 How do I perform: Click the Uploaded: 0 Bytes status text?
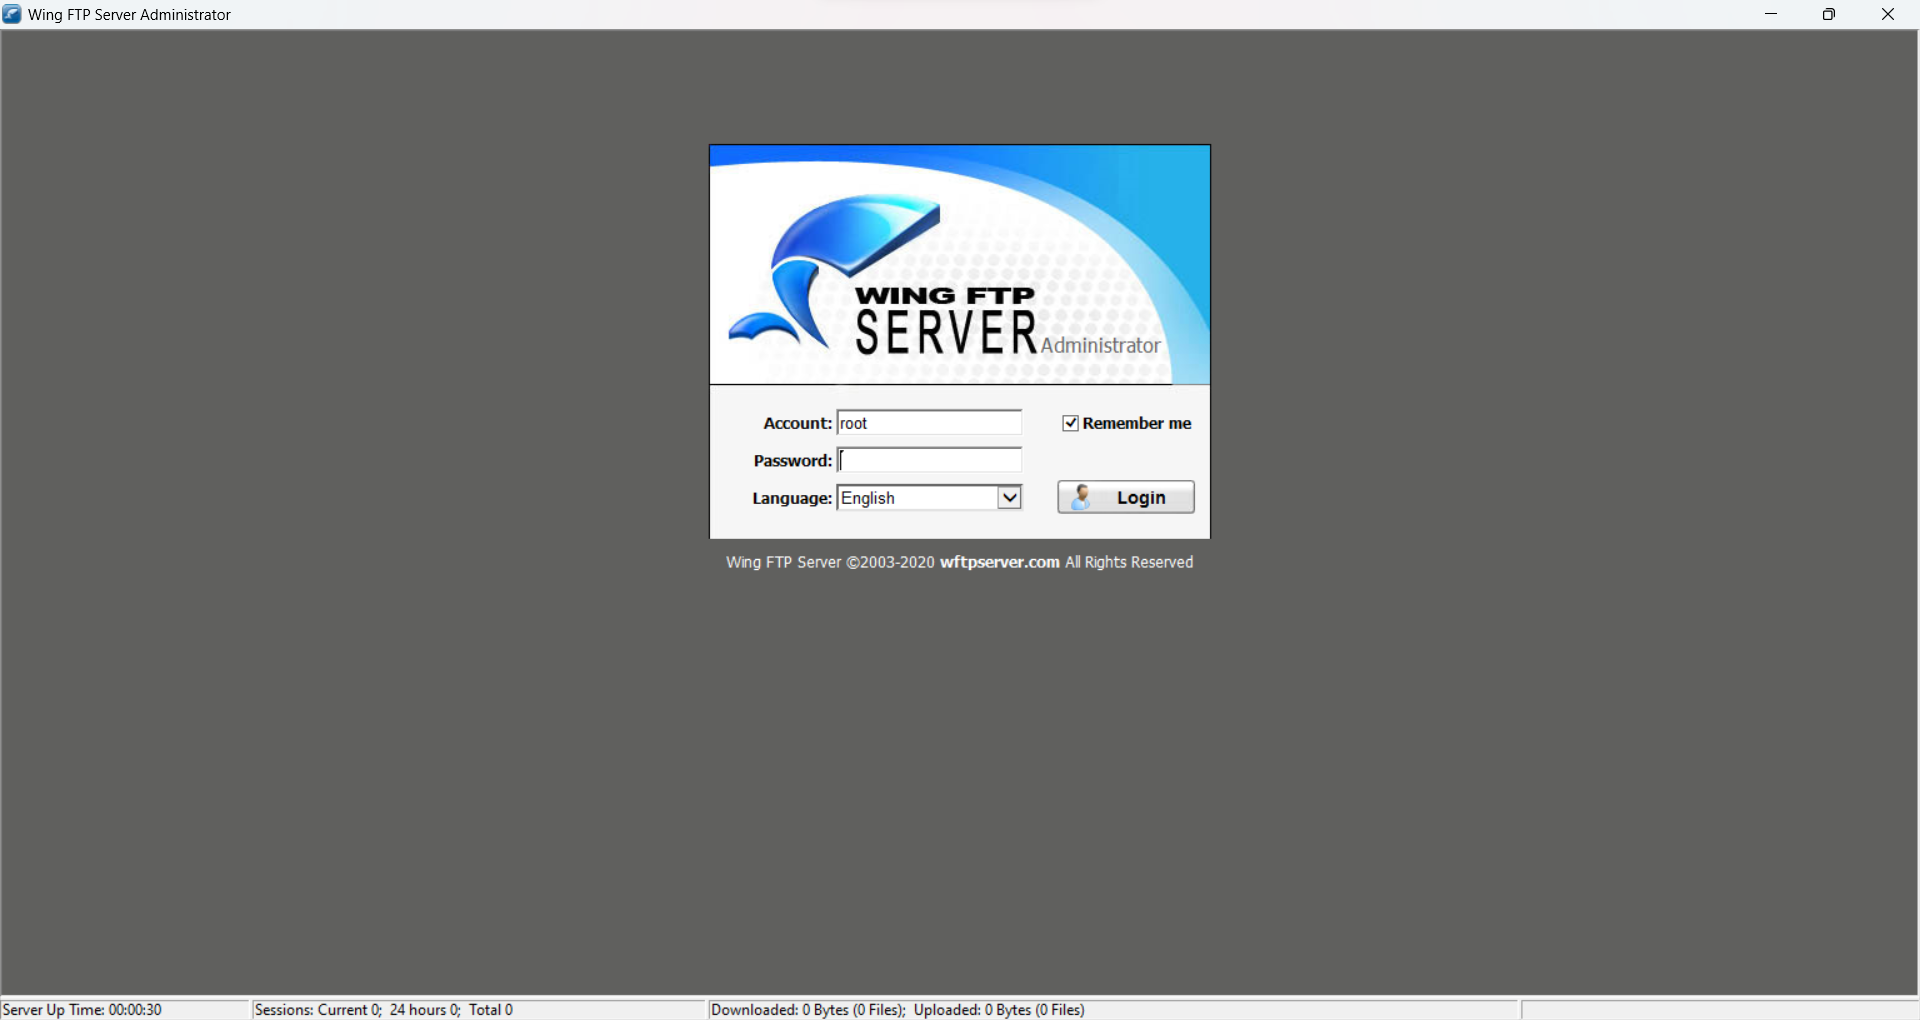click(x=999, y=1010)
